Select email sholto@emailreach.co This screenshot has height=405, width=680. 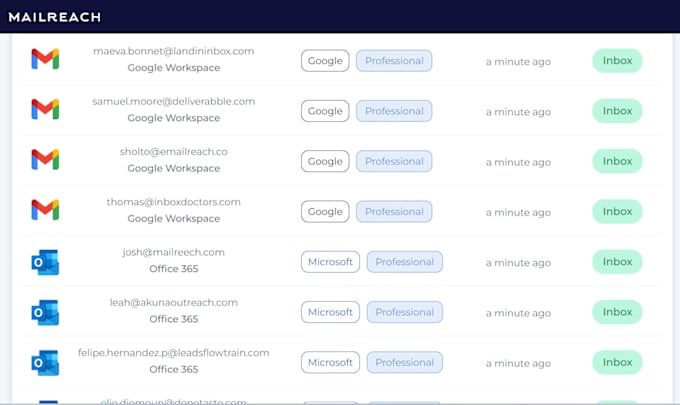pos(173,152)
